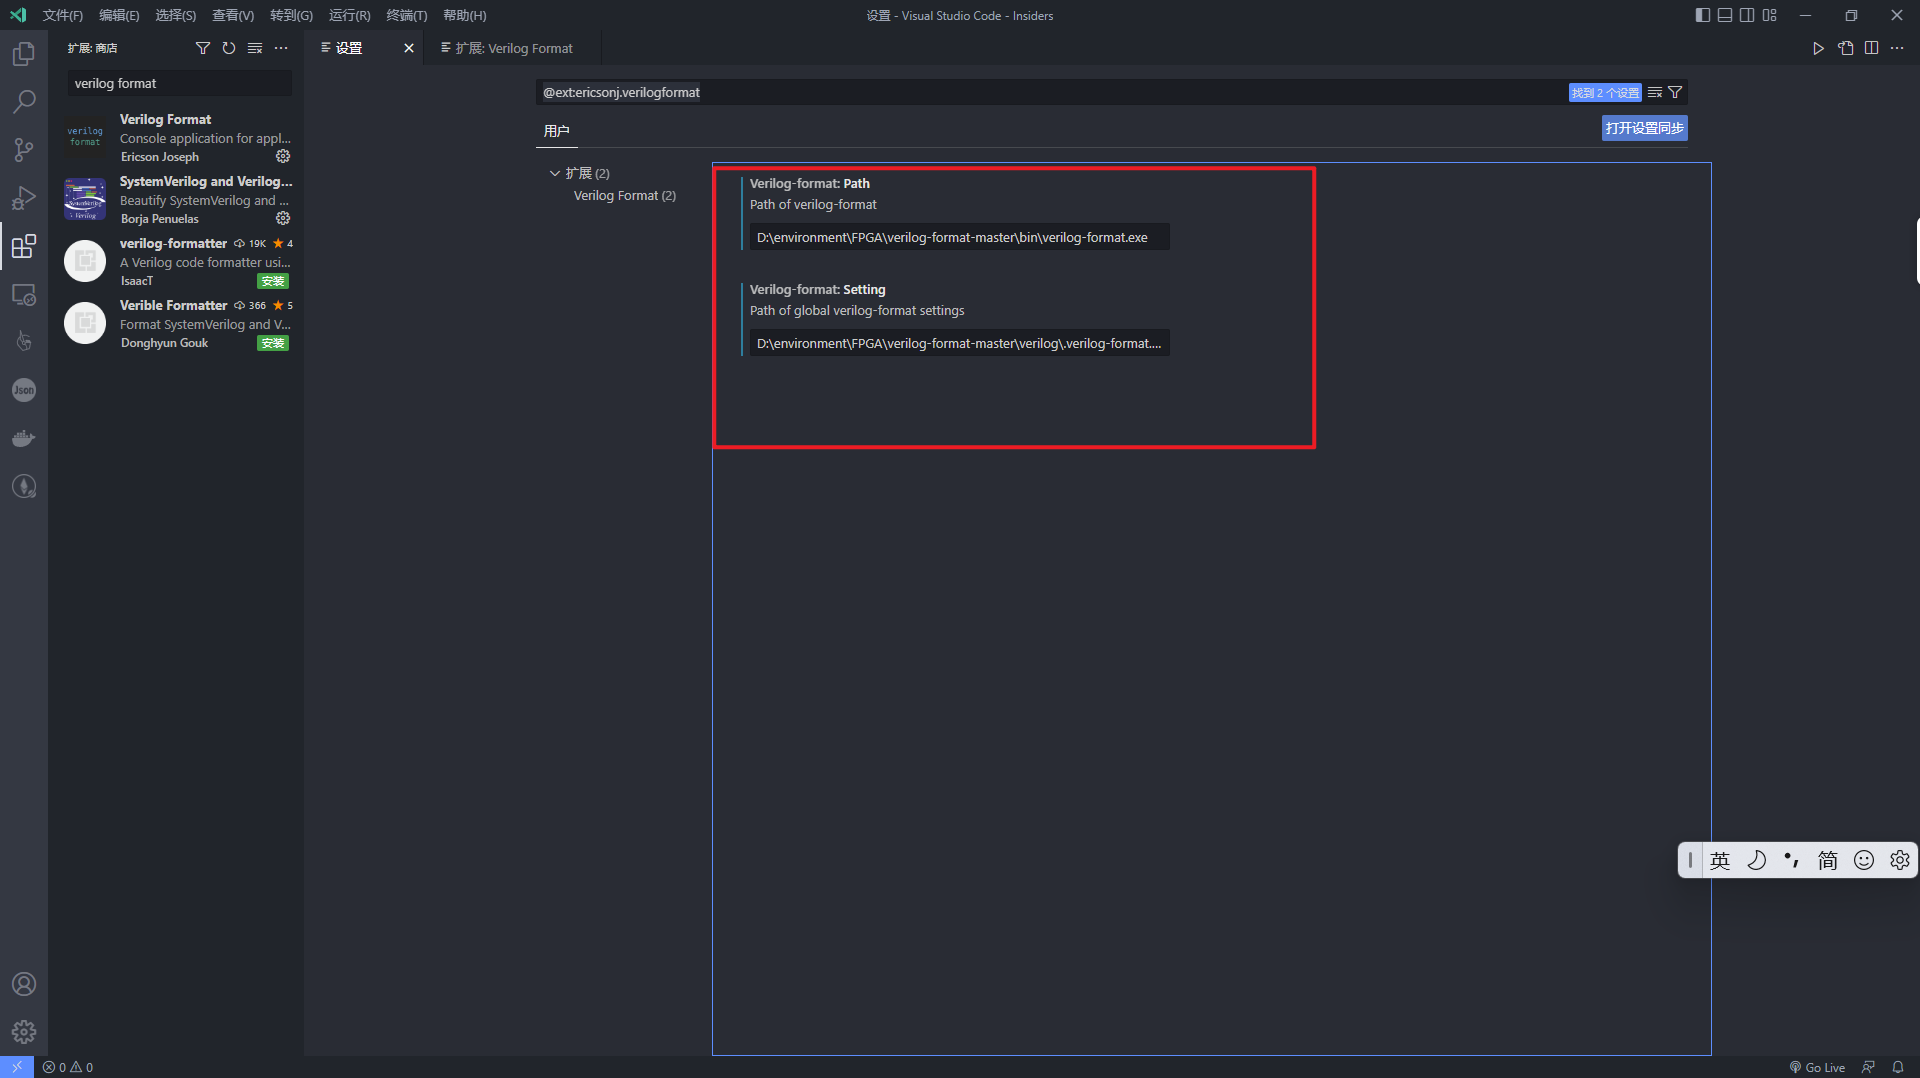Open the 帮助(H) menu
This screenshot has height=1078, width=1920.
[462, 15]
